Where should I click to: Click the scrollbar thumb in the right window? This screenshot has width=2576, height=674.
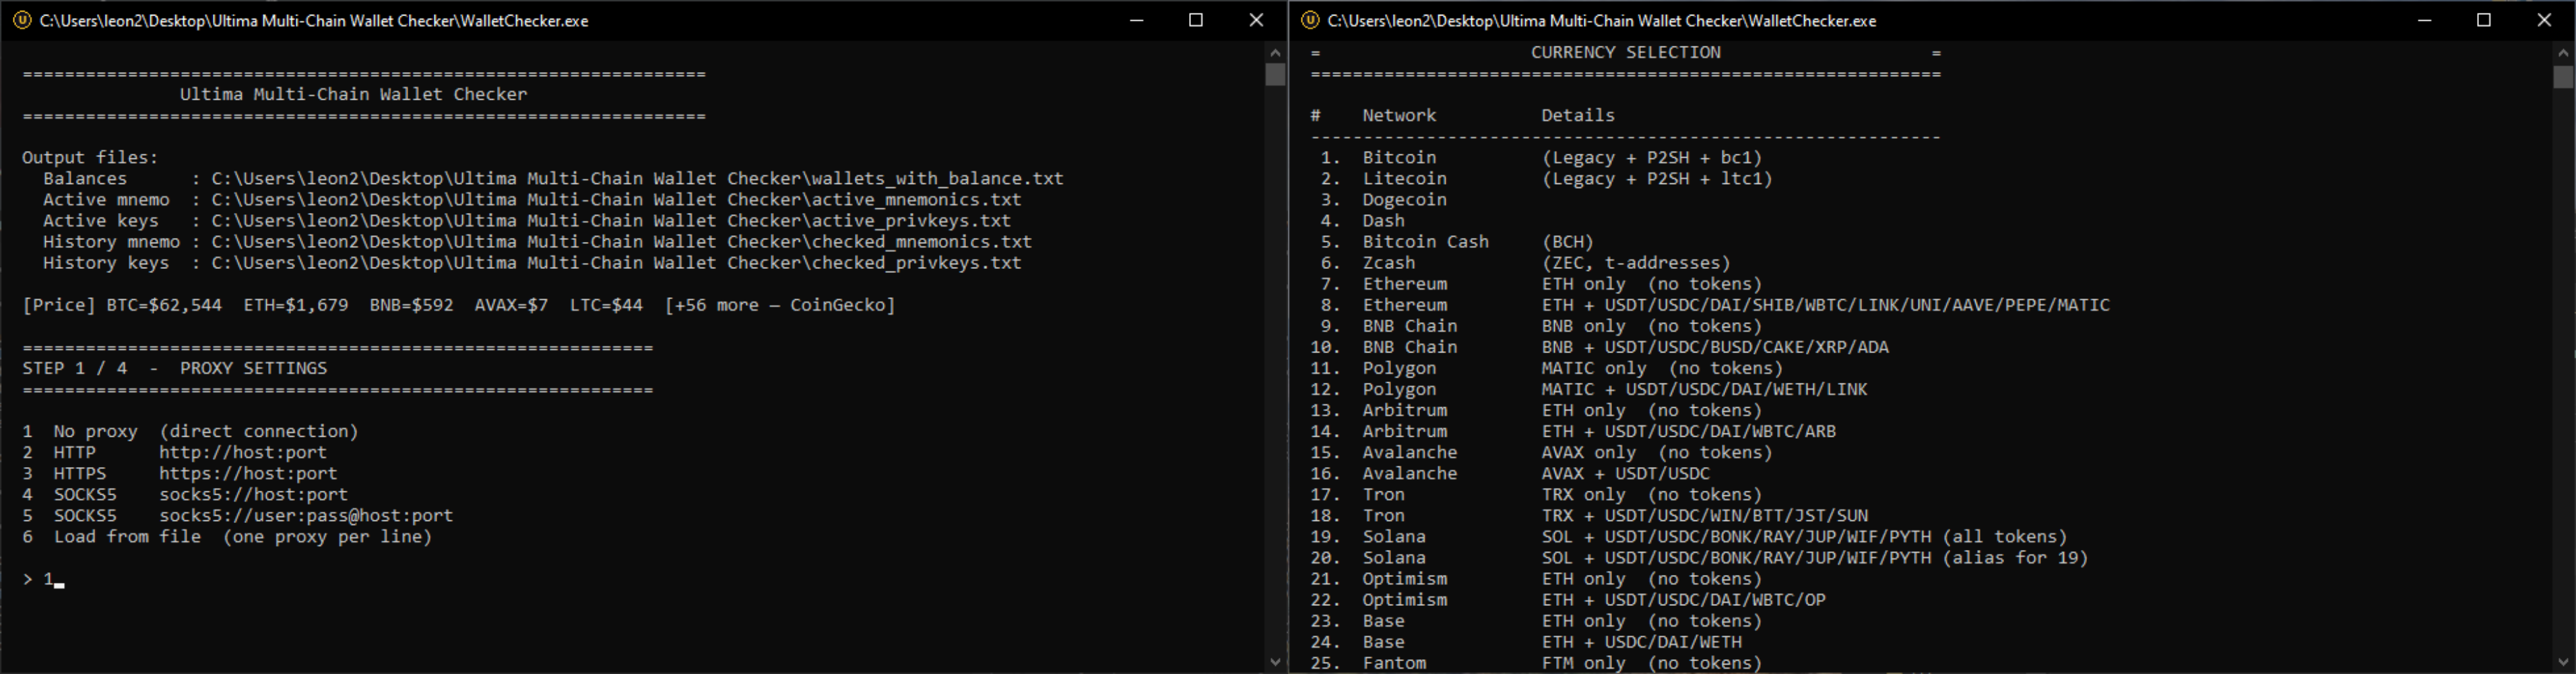point(2563,77)
